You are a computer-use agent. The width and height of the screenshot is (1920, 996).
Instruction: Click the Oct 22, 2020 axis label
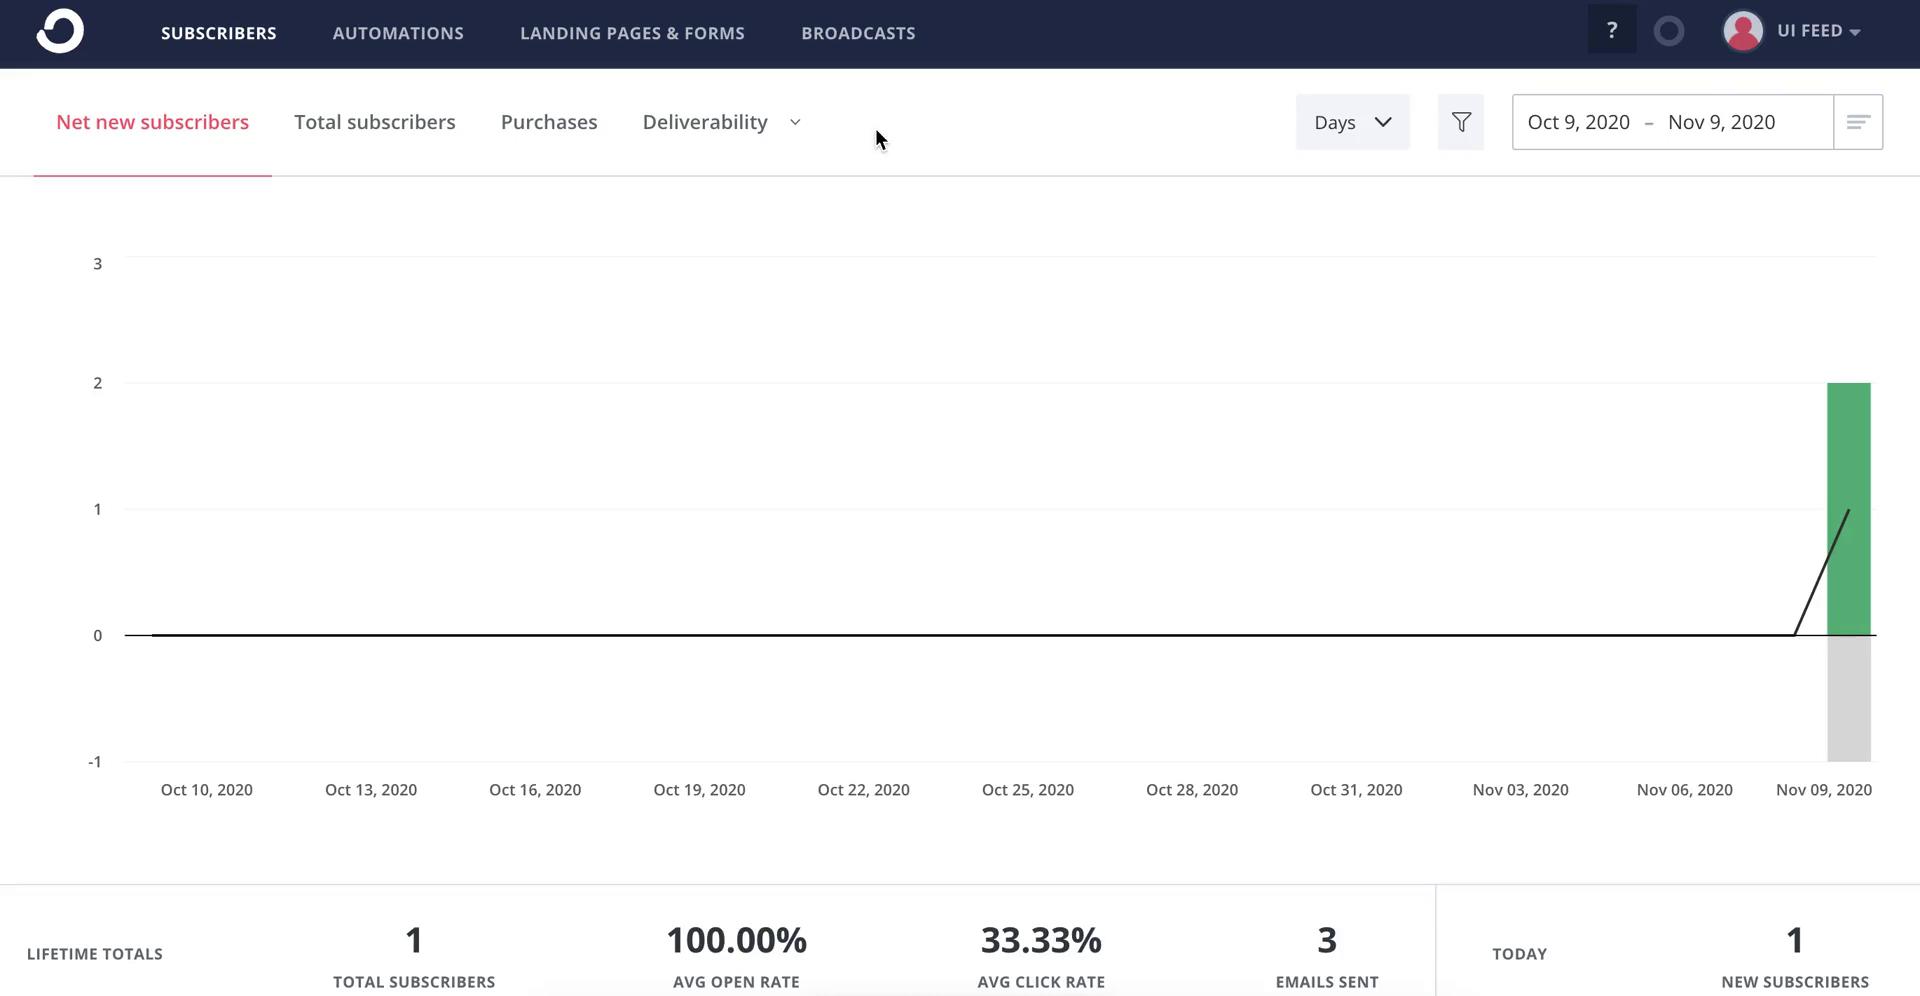864,790
